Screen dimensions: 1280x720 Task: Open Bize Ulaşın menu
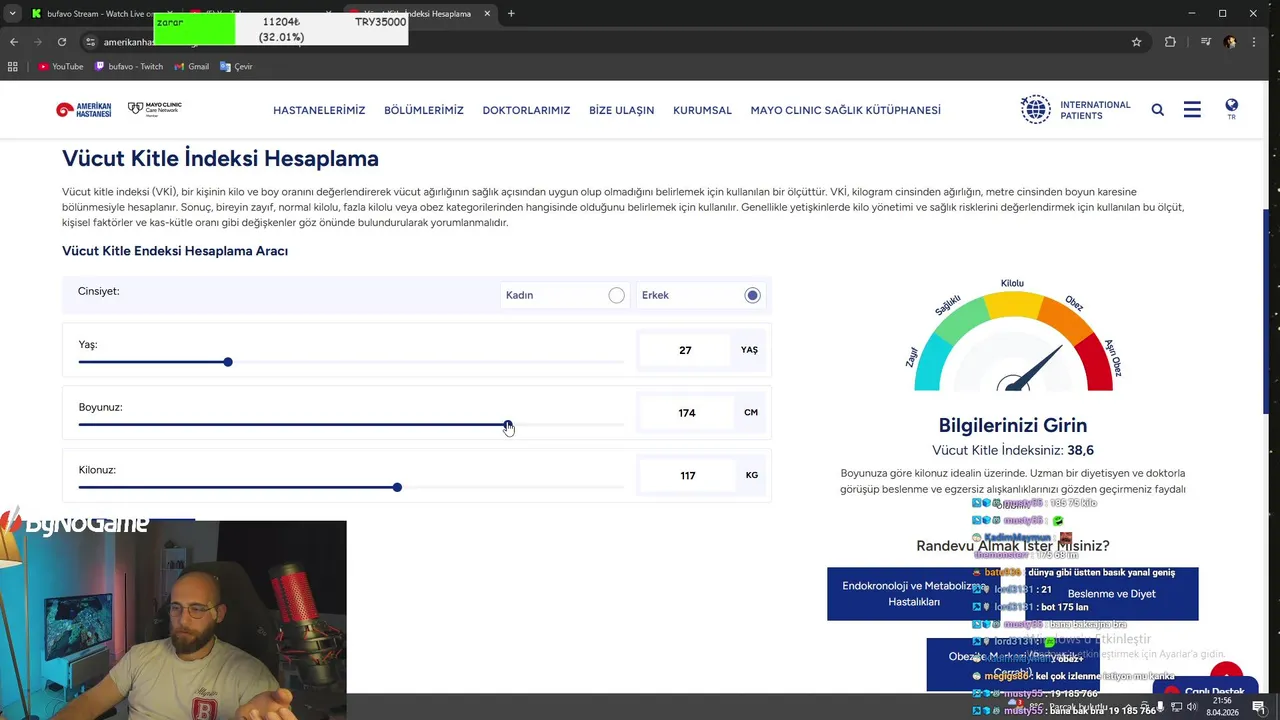pos(621,110)
